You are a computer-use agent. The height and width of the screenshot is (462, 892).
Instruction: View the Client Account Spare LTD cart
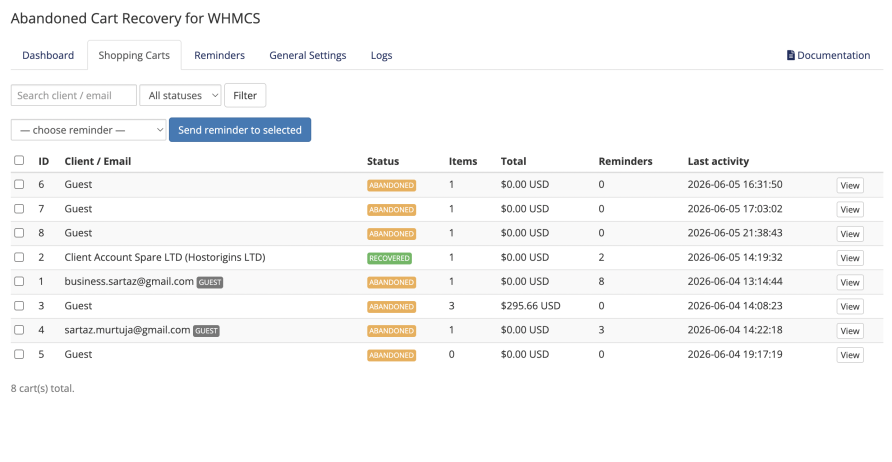tap(850, 258)
